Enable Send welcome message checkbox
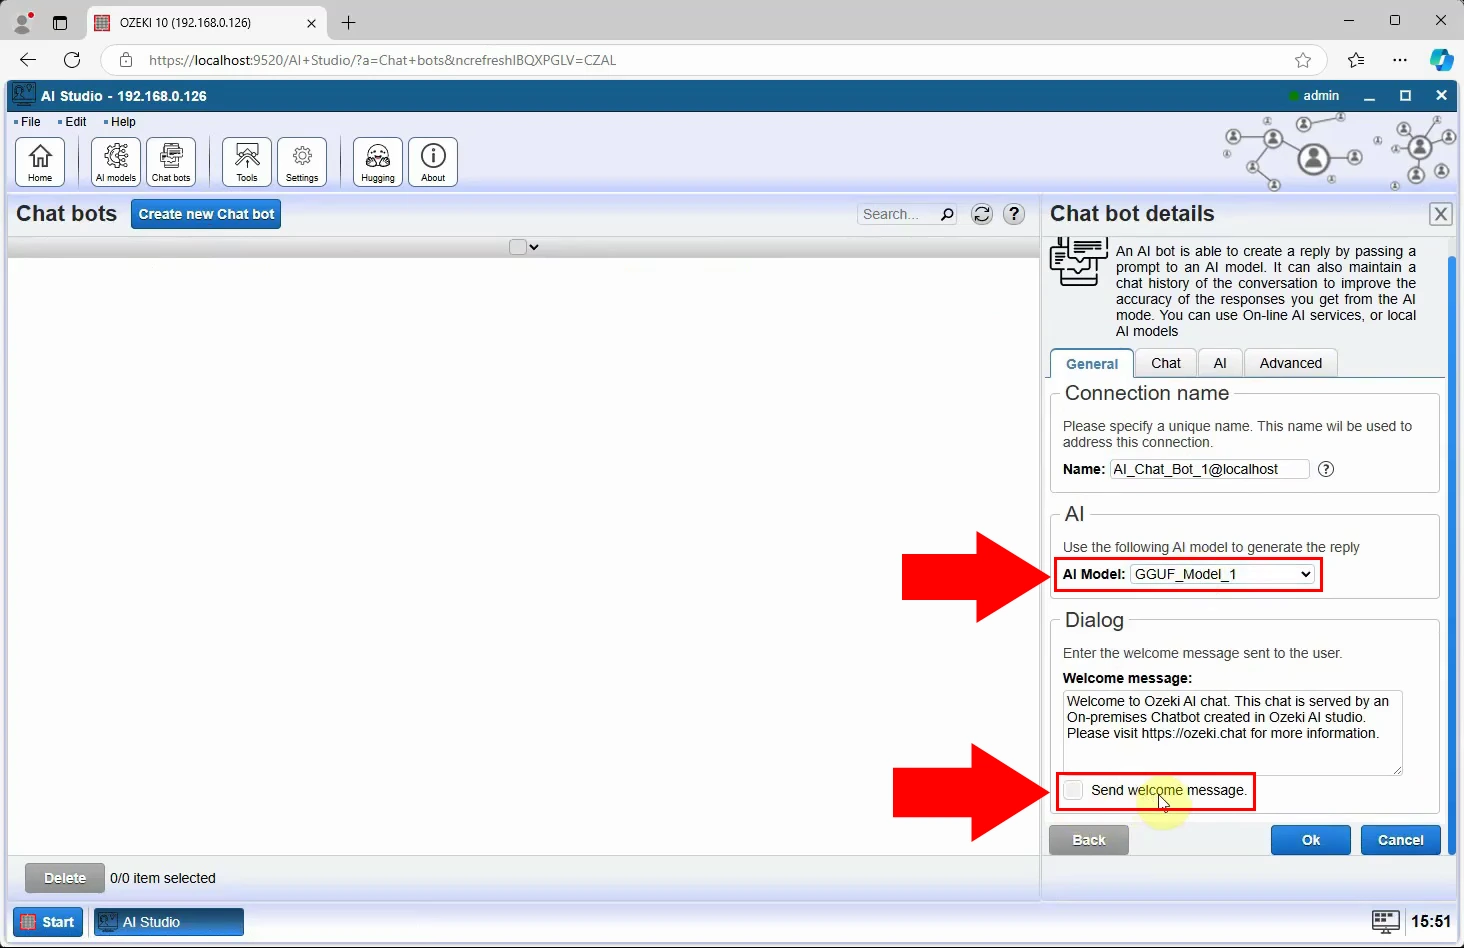This screenshot has width=1464, height=948. tap(1073, 790)
